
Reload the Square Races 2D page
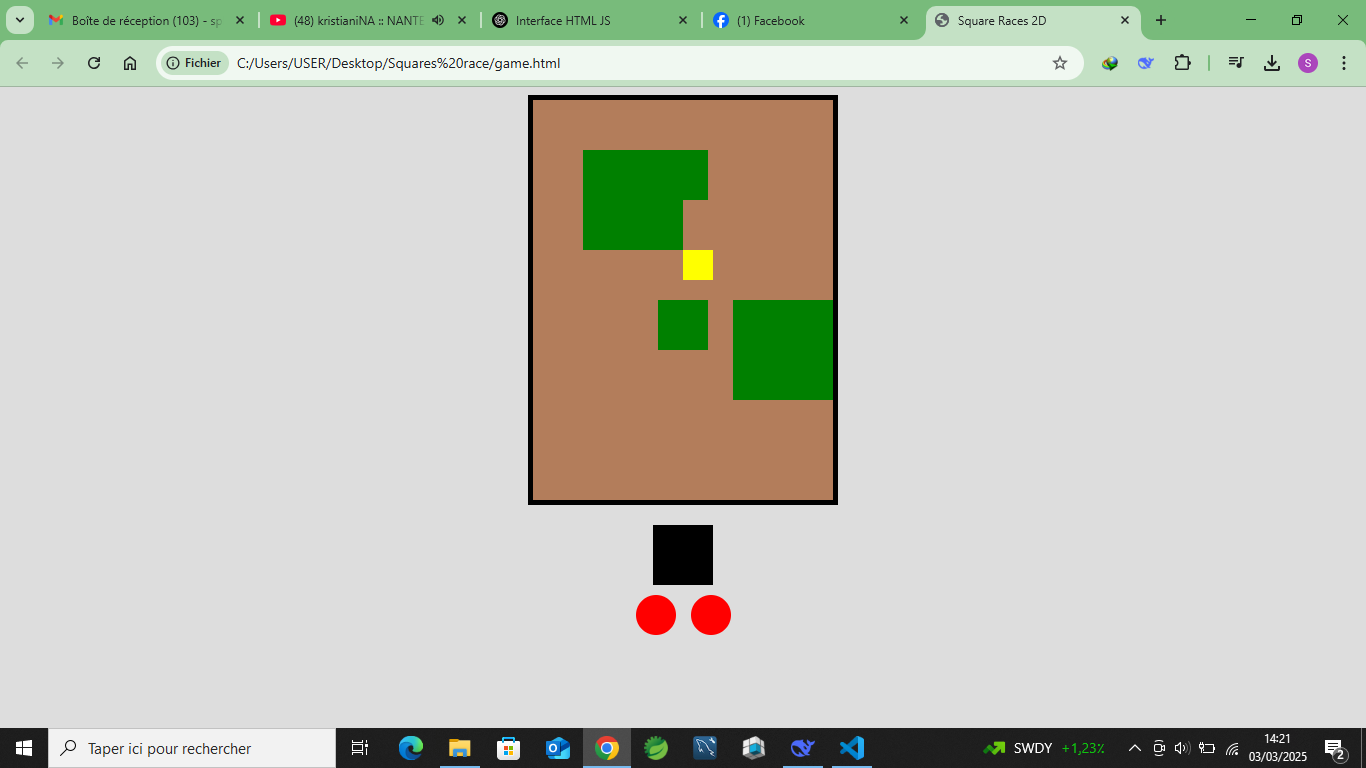(x=94, y=63)
